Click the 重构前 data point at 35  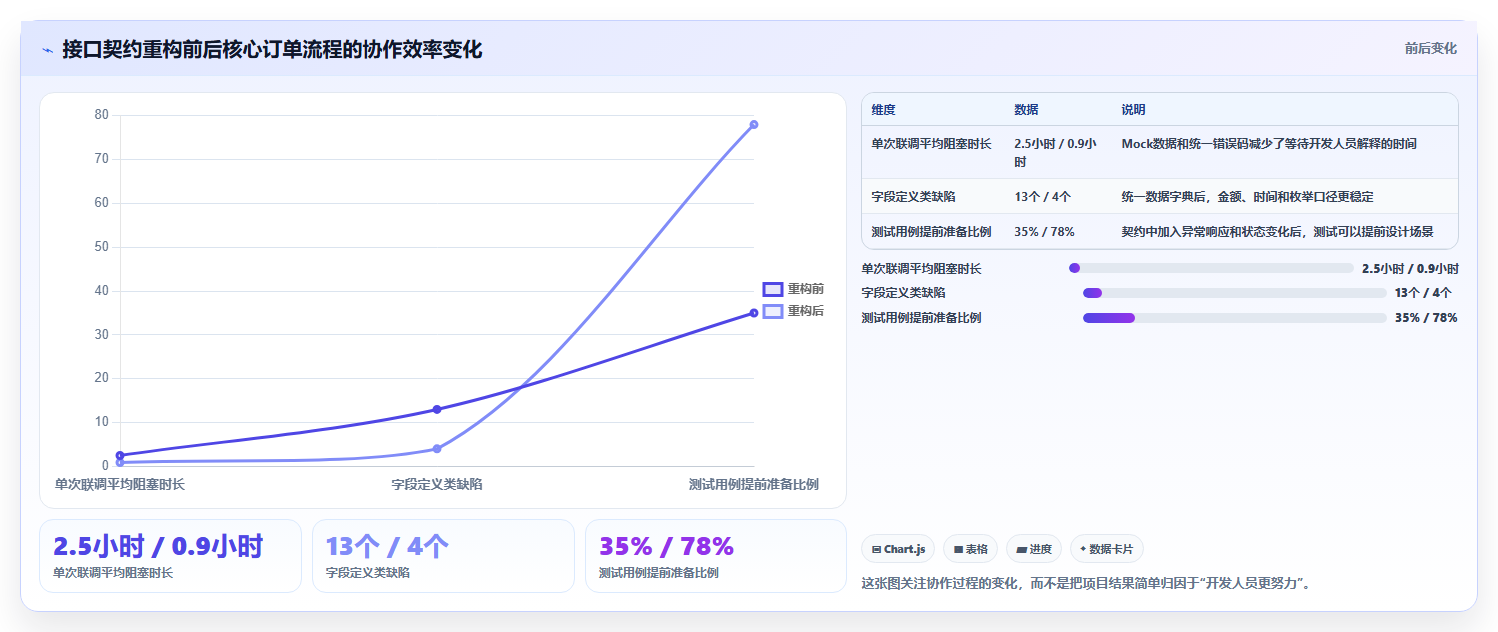pyautogui.click(x=754, y=313)
